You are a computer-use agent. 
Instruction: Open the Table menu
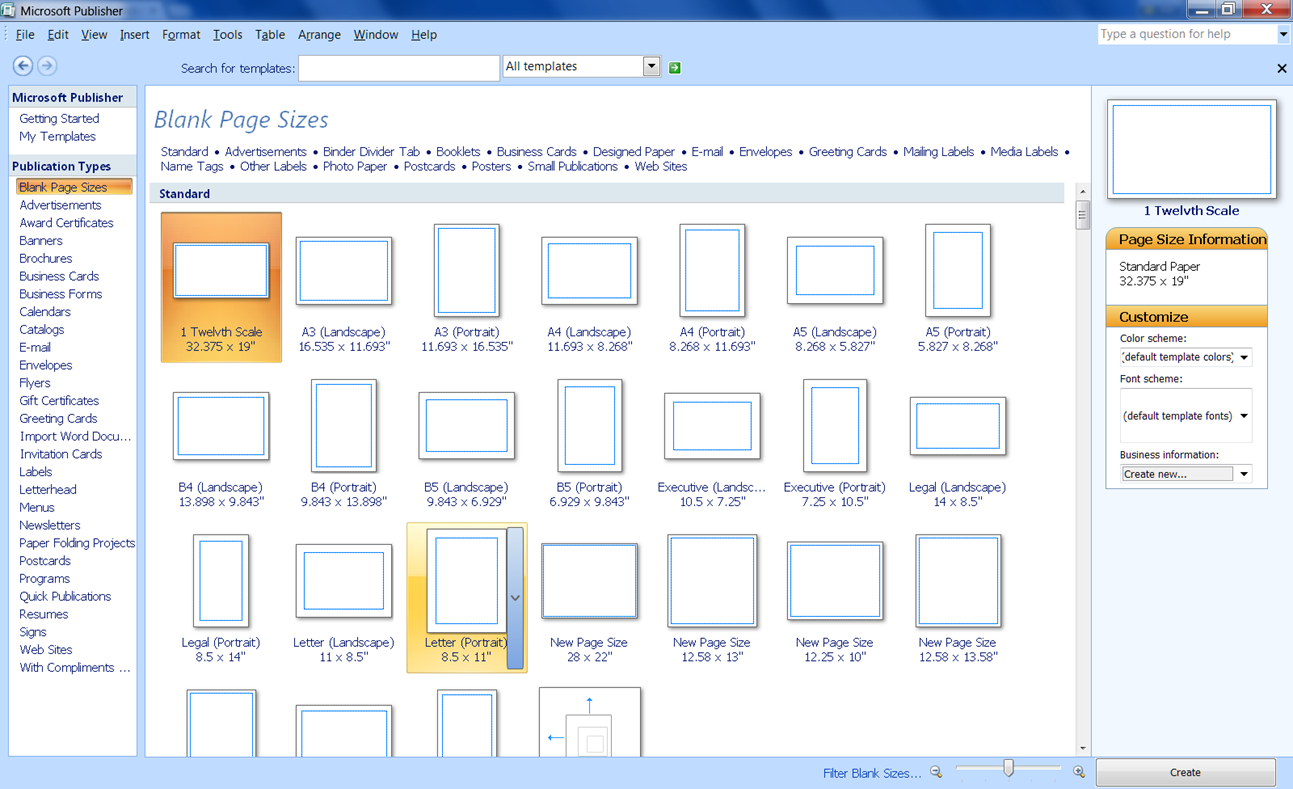(x=270, y=34)
